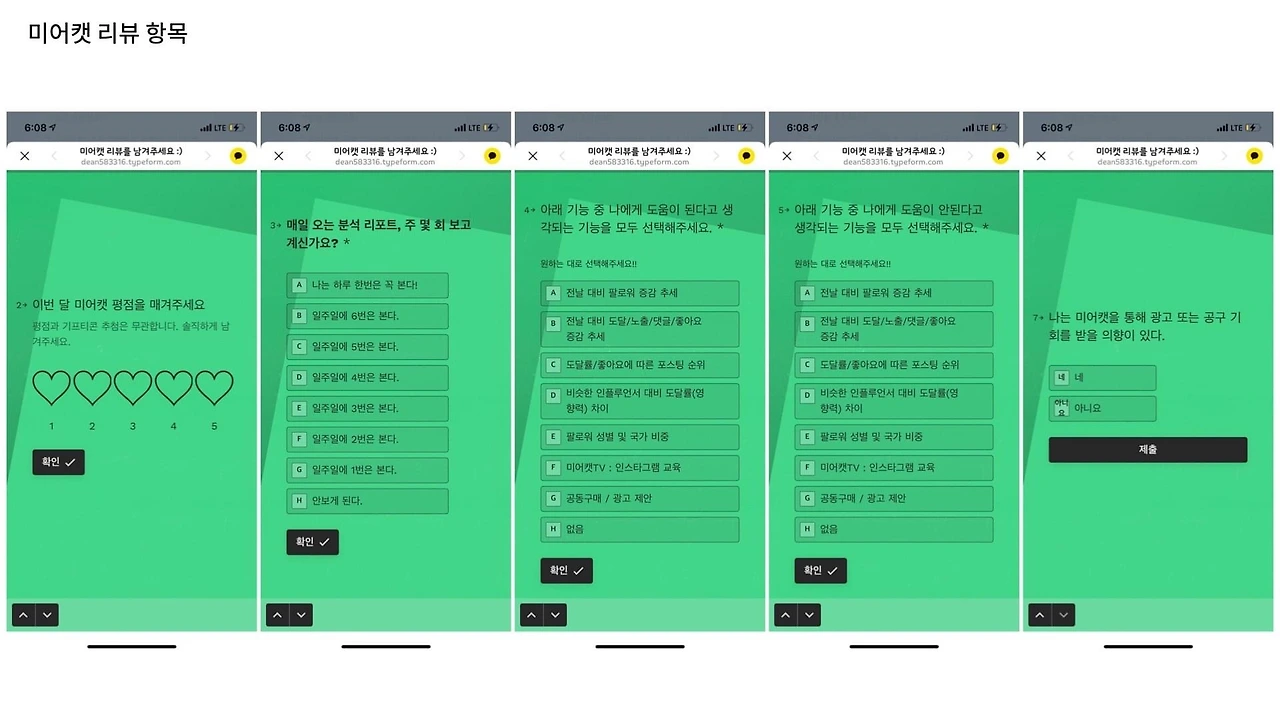Check '전날 대비 팔로워 증감 추세' in question 5
Viewport: 1280px width, 720px height.
(x=894, y=293)
